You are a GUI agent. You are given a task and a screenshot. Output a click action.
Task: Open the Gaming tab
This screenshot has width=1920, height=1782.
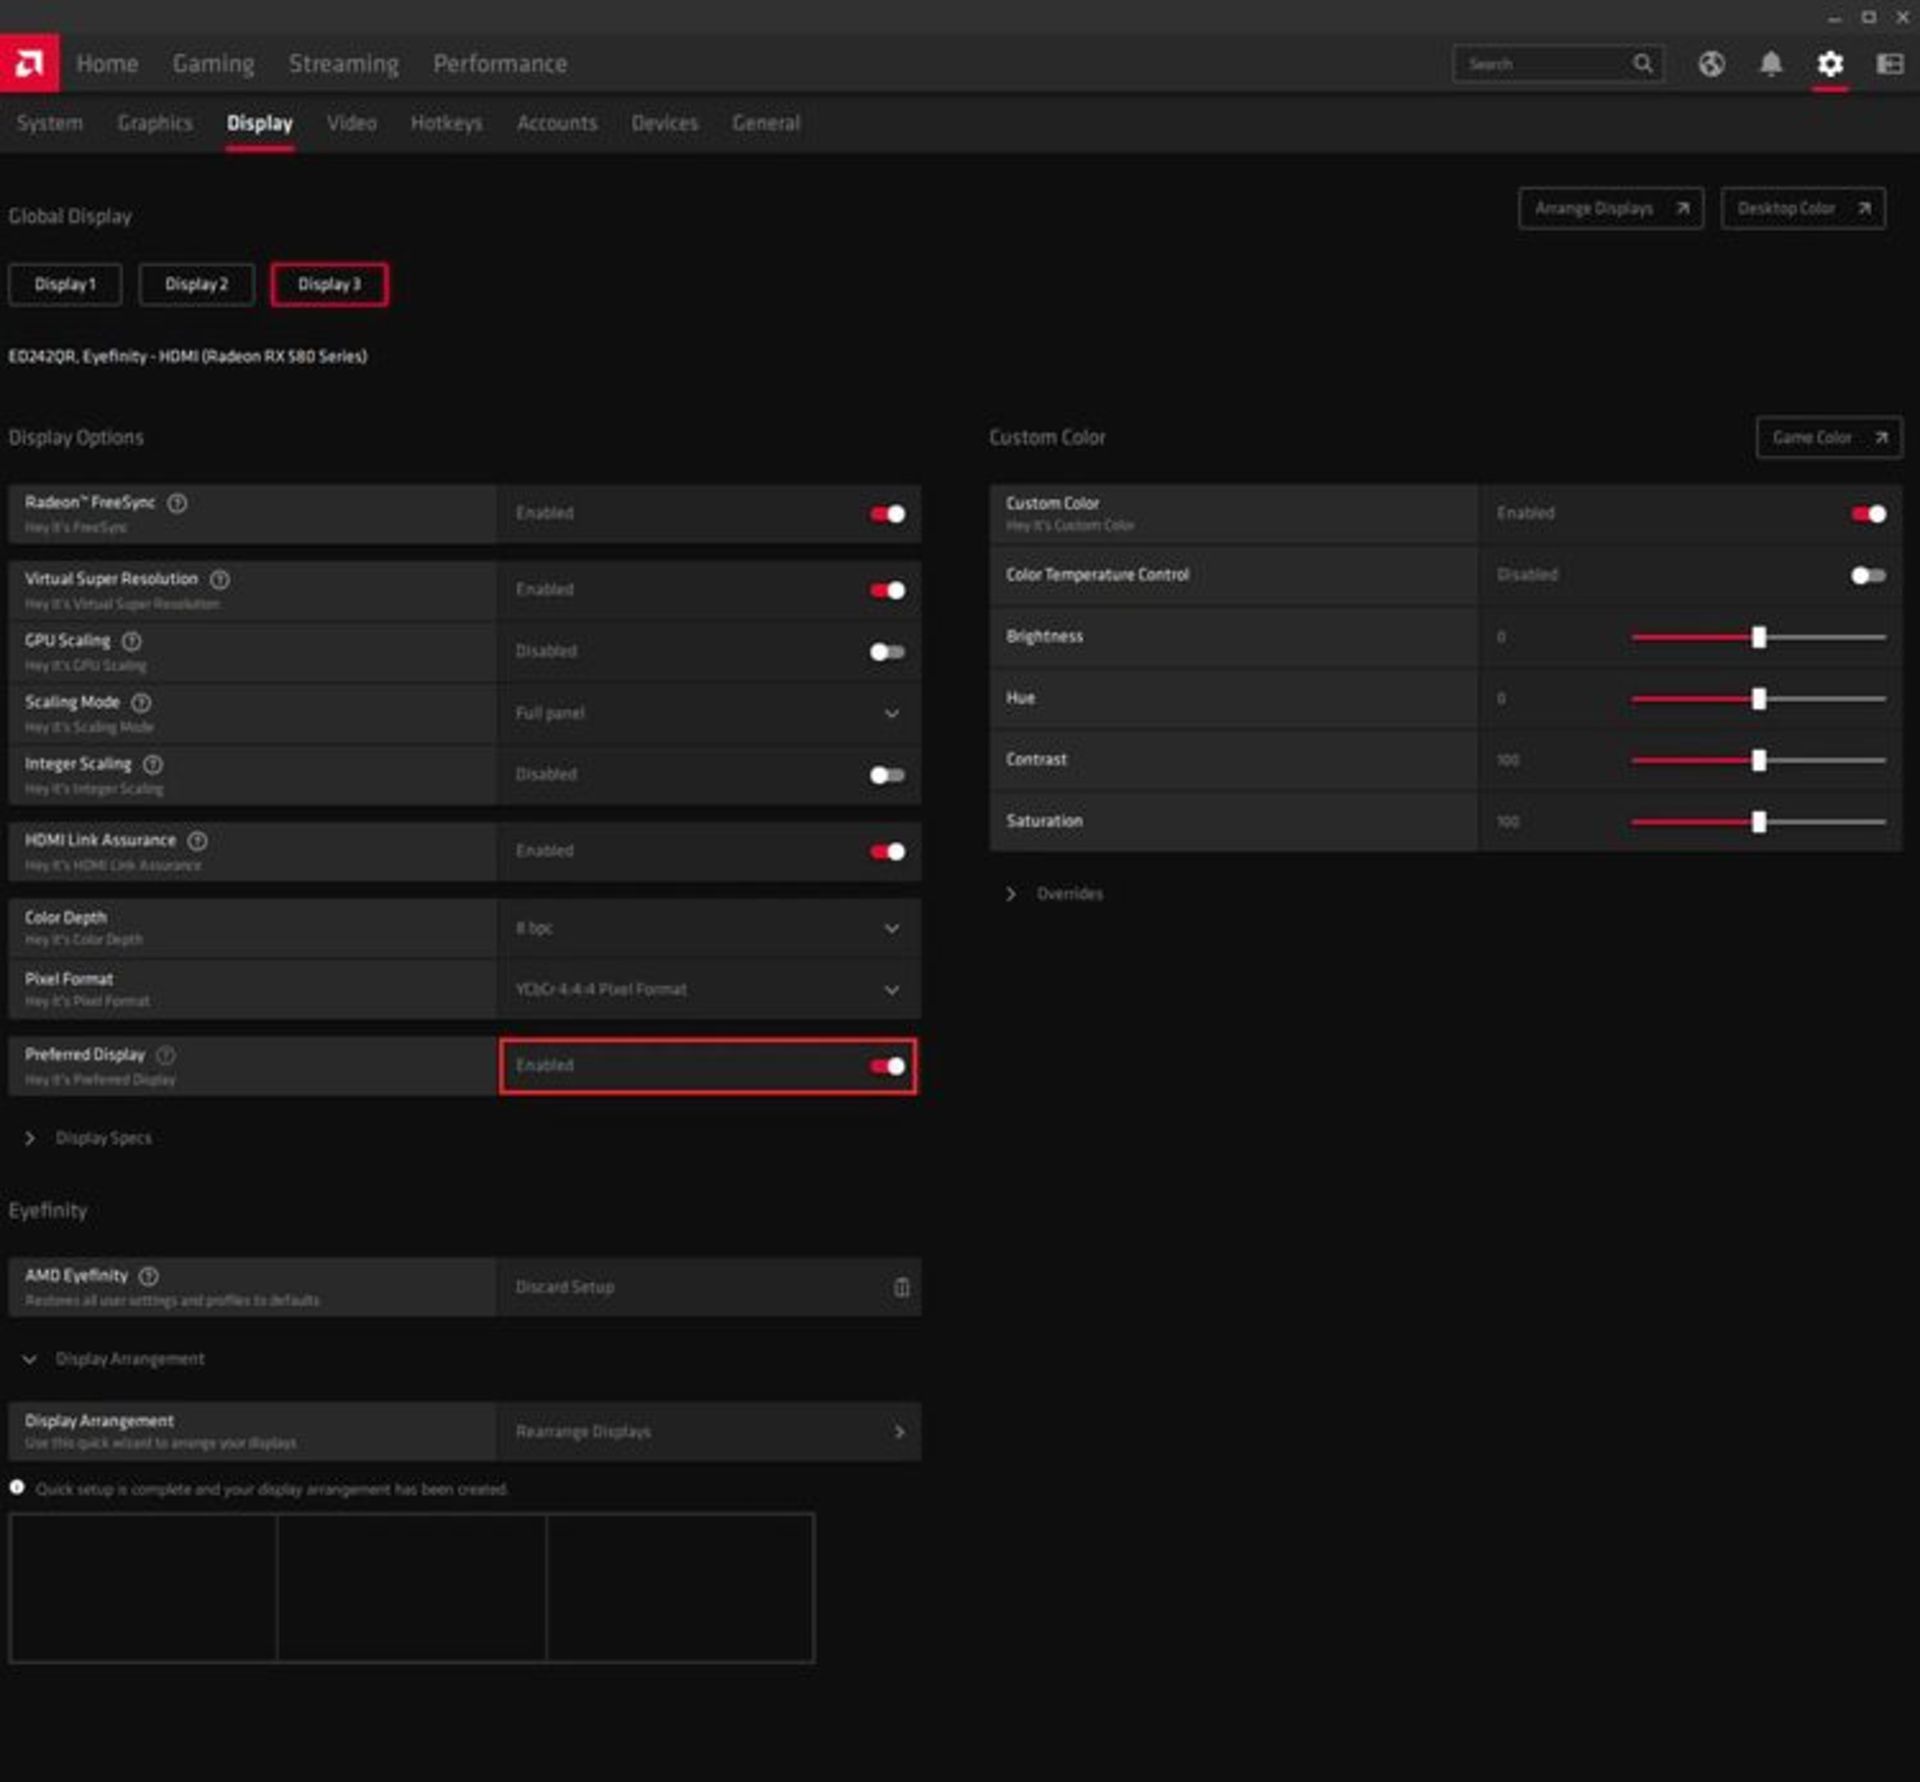tap(213, 64)
